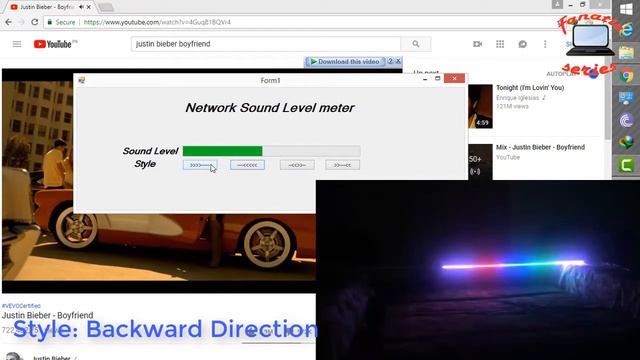Close the Form1 window
Viewport: 640px width, 360px height.
coord(454,78)
